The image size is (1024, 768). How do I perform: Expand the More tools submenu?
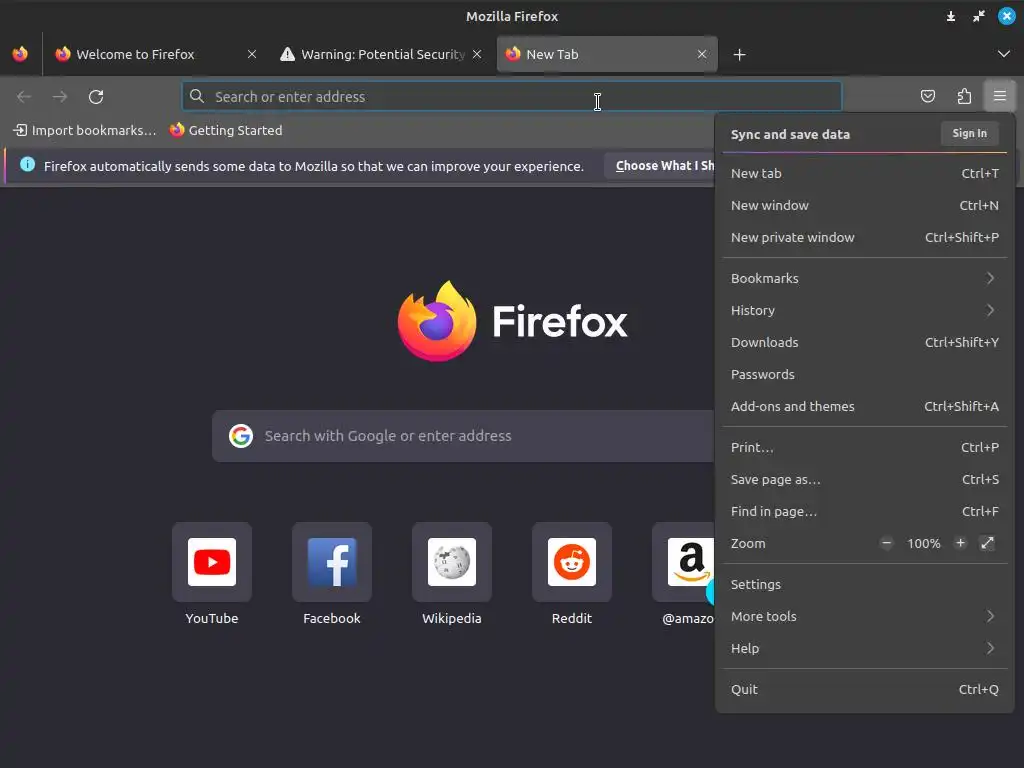tap(865, 616)
